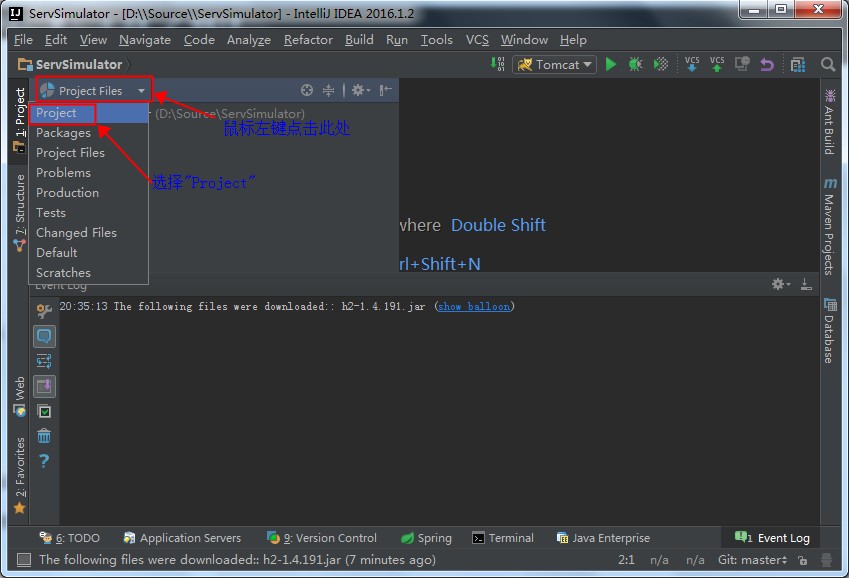
Task: Toggle the Event Log tool window button
Action: click(772, 538)
